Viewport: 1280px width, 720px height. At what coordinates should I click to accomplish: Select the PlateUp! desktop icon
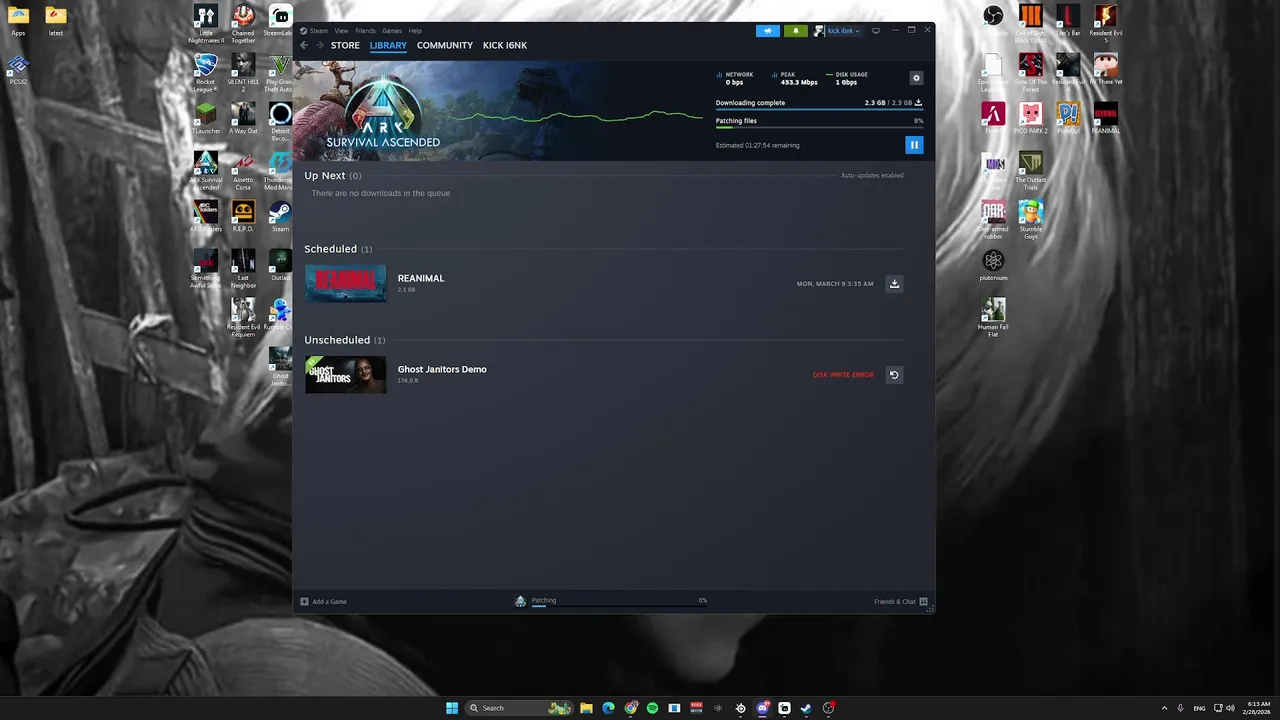[x=1068, y=118]
